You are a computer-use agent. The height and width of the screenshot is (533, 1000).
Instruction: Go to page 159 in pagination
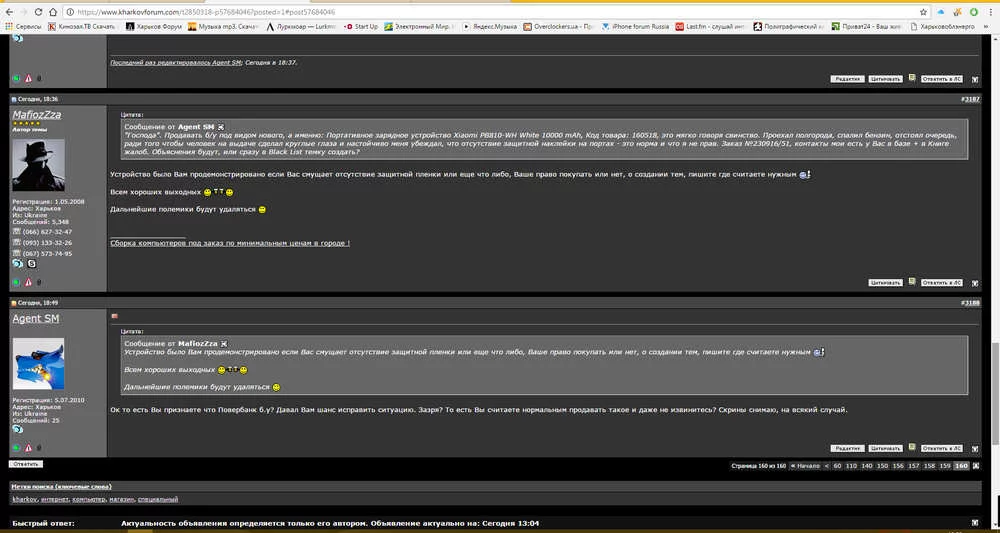(945, 466)
